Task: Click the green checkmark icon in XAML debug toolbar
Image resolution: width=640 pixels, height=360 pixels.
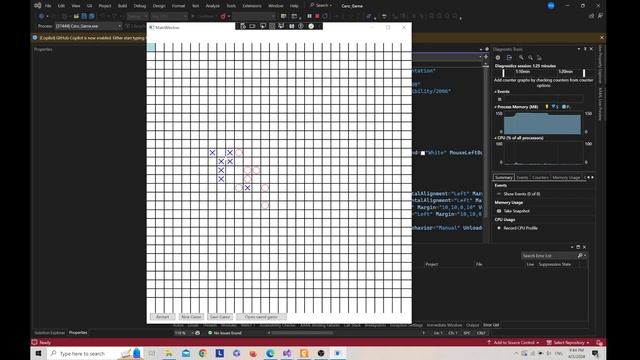Action: (x=311, y=26)
